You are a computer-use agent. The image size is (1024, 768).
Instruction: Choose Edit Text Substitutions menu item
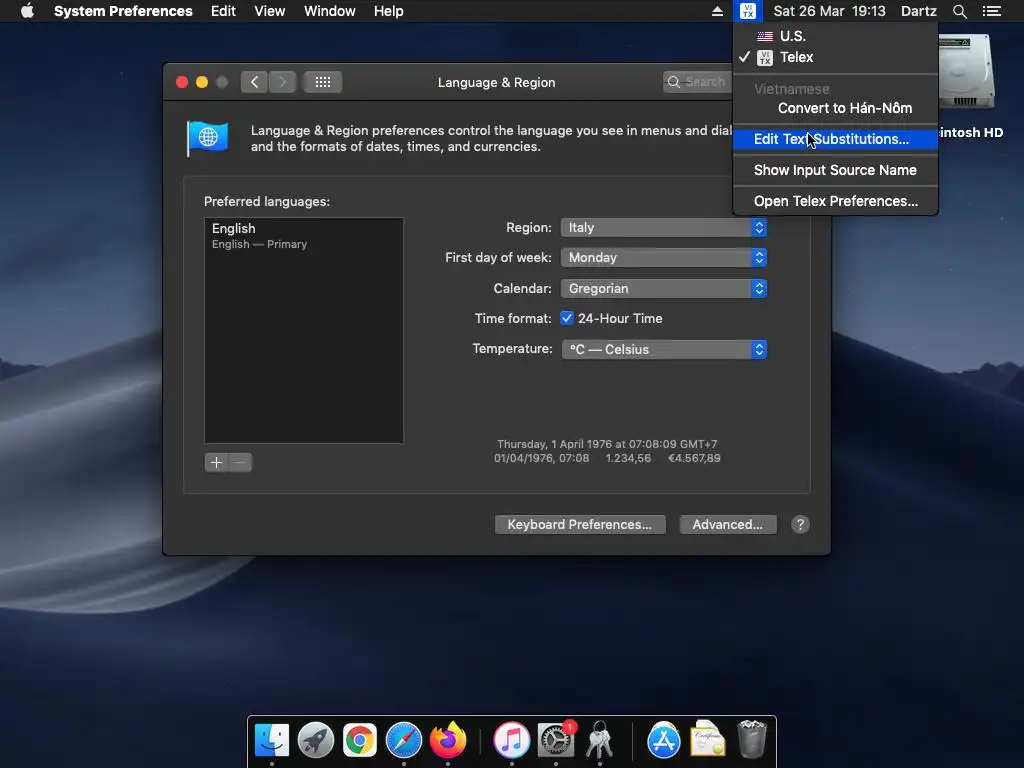[835, 139]
